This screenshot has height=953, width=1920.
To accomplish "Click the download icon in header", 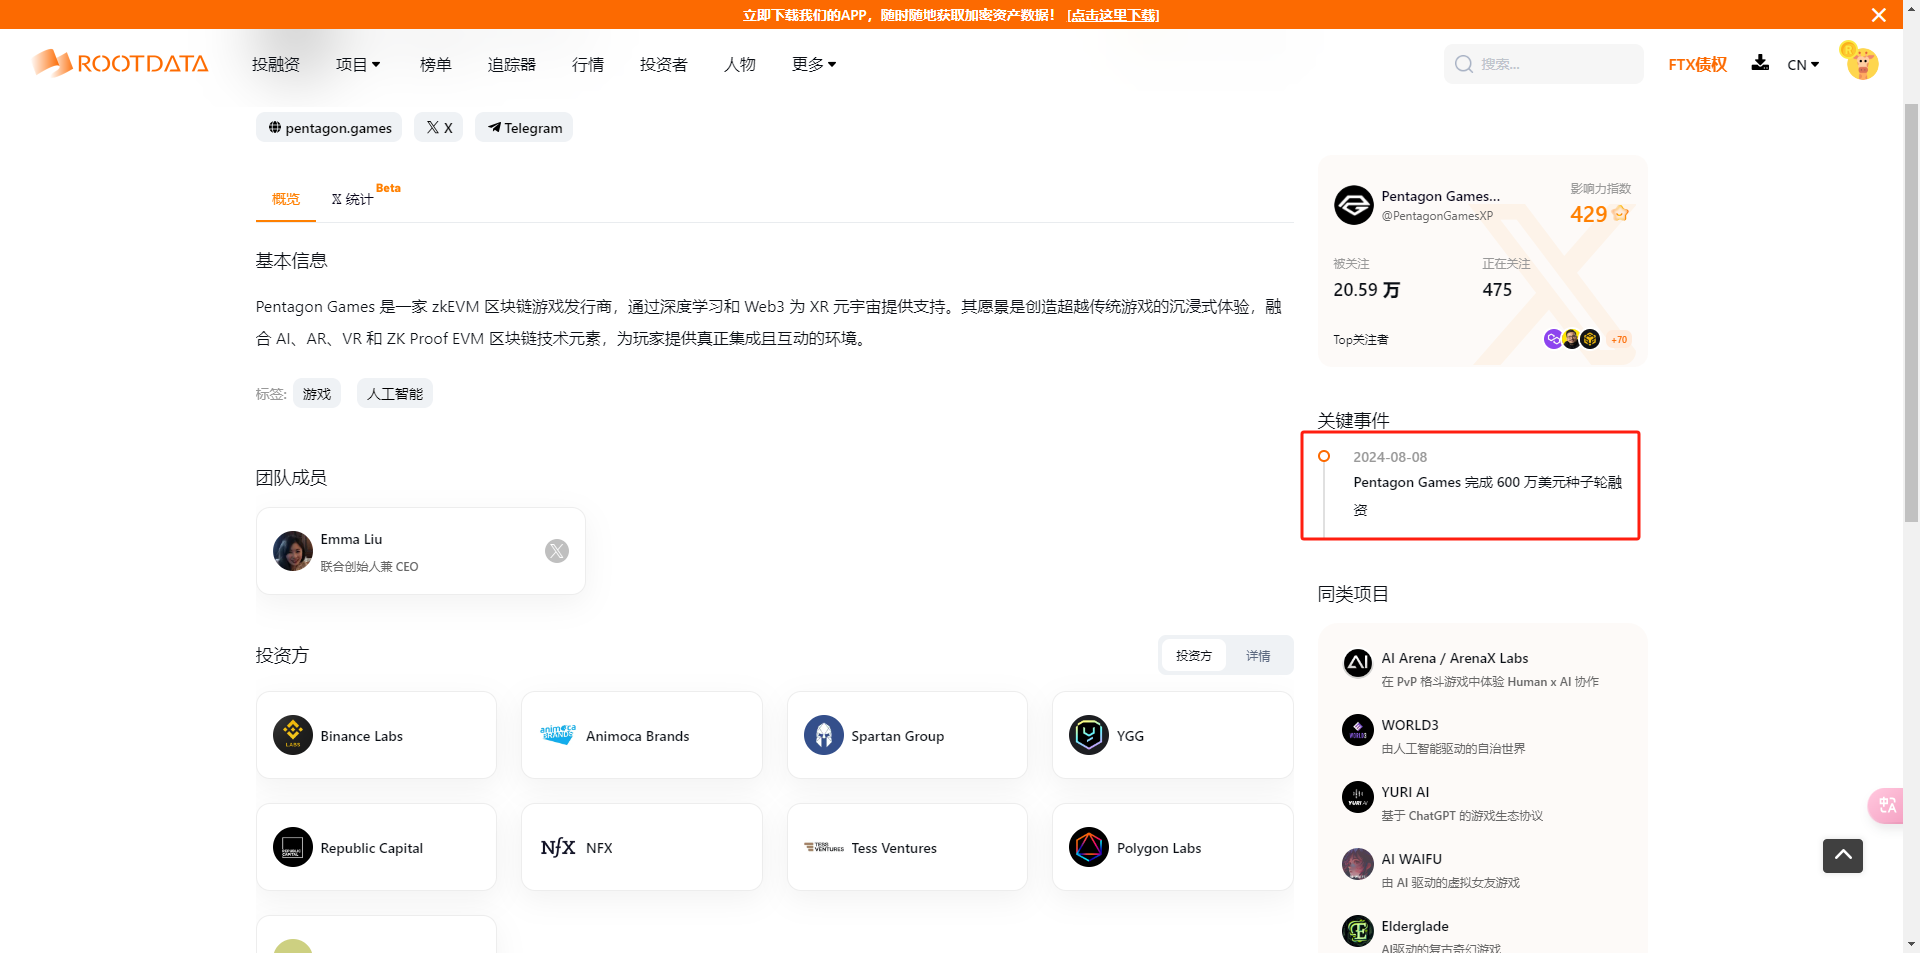I will pyautogui.click(x=1760, y=63).
